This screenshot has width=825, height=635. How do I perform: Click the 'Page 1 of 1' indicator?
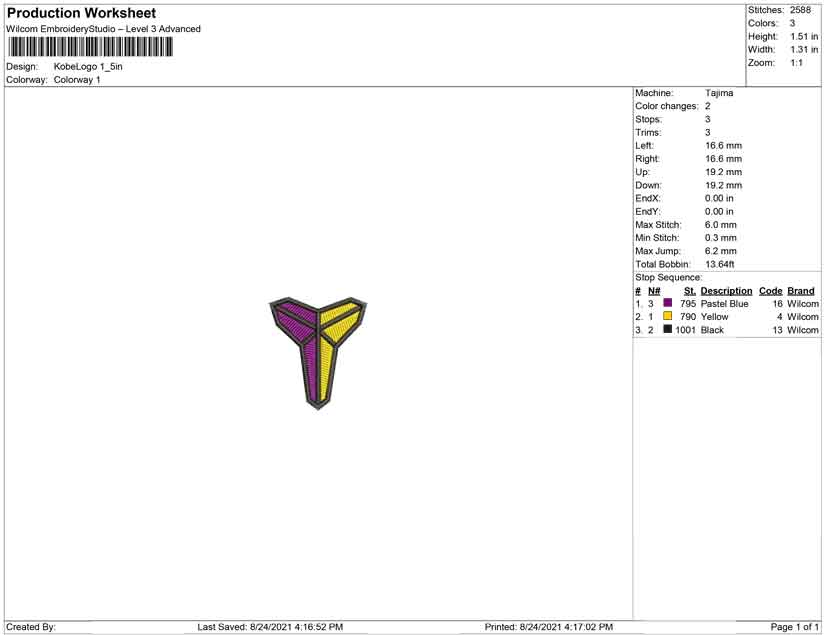(x=794, y=627)
